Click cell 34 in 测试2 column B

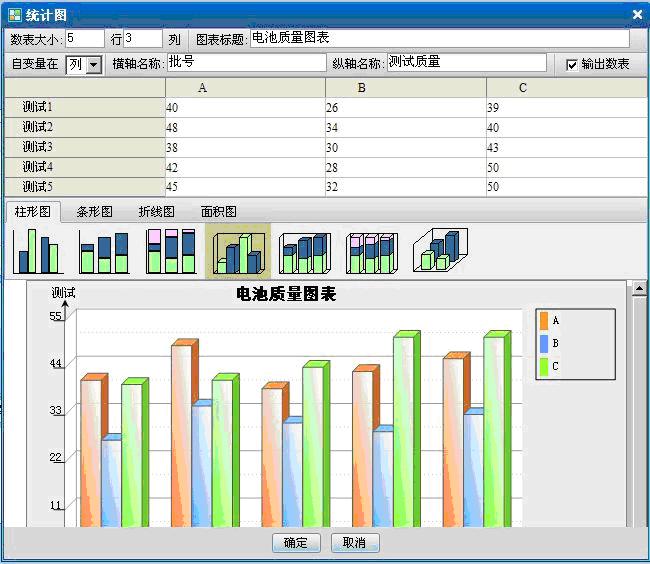coord(405,128)
